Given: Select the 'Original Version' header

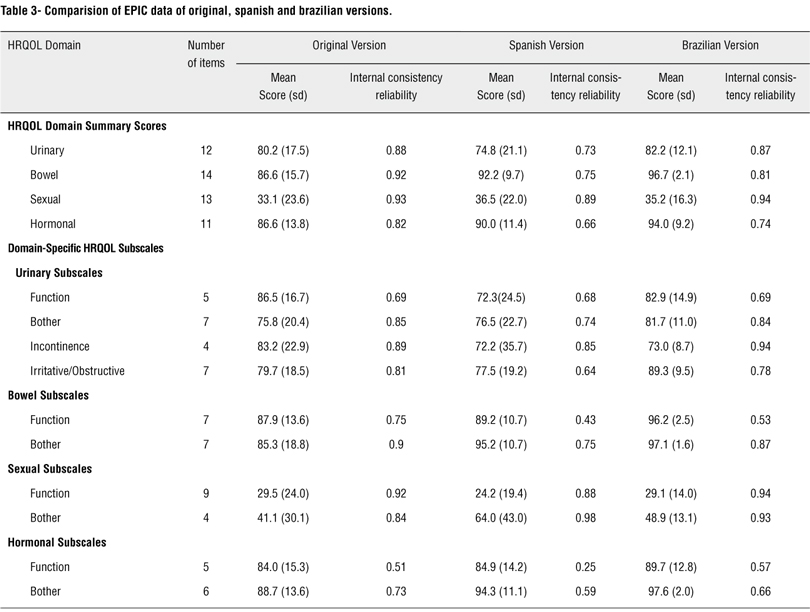Looking at the screenshot, I should click(349, 45).
